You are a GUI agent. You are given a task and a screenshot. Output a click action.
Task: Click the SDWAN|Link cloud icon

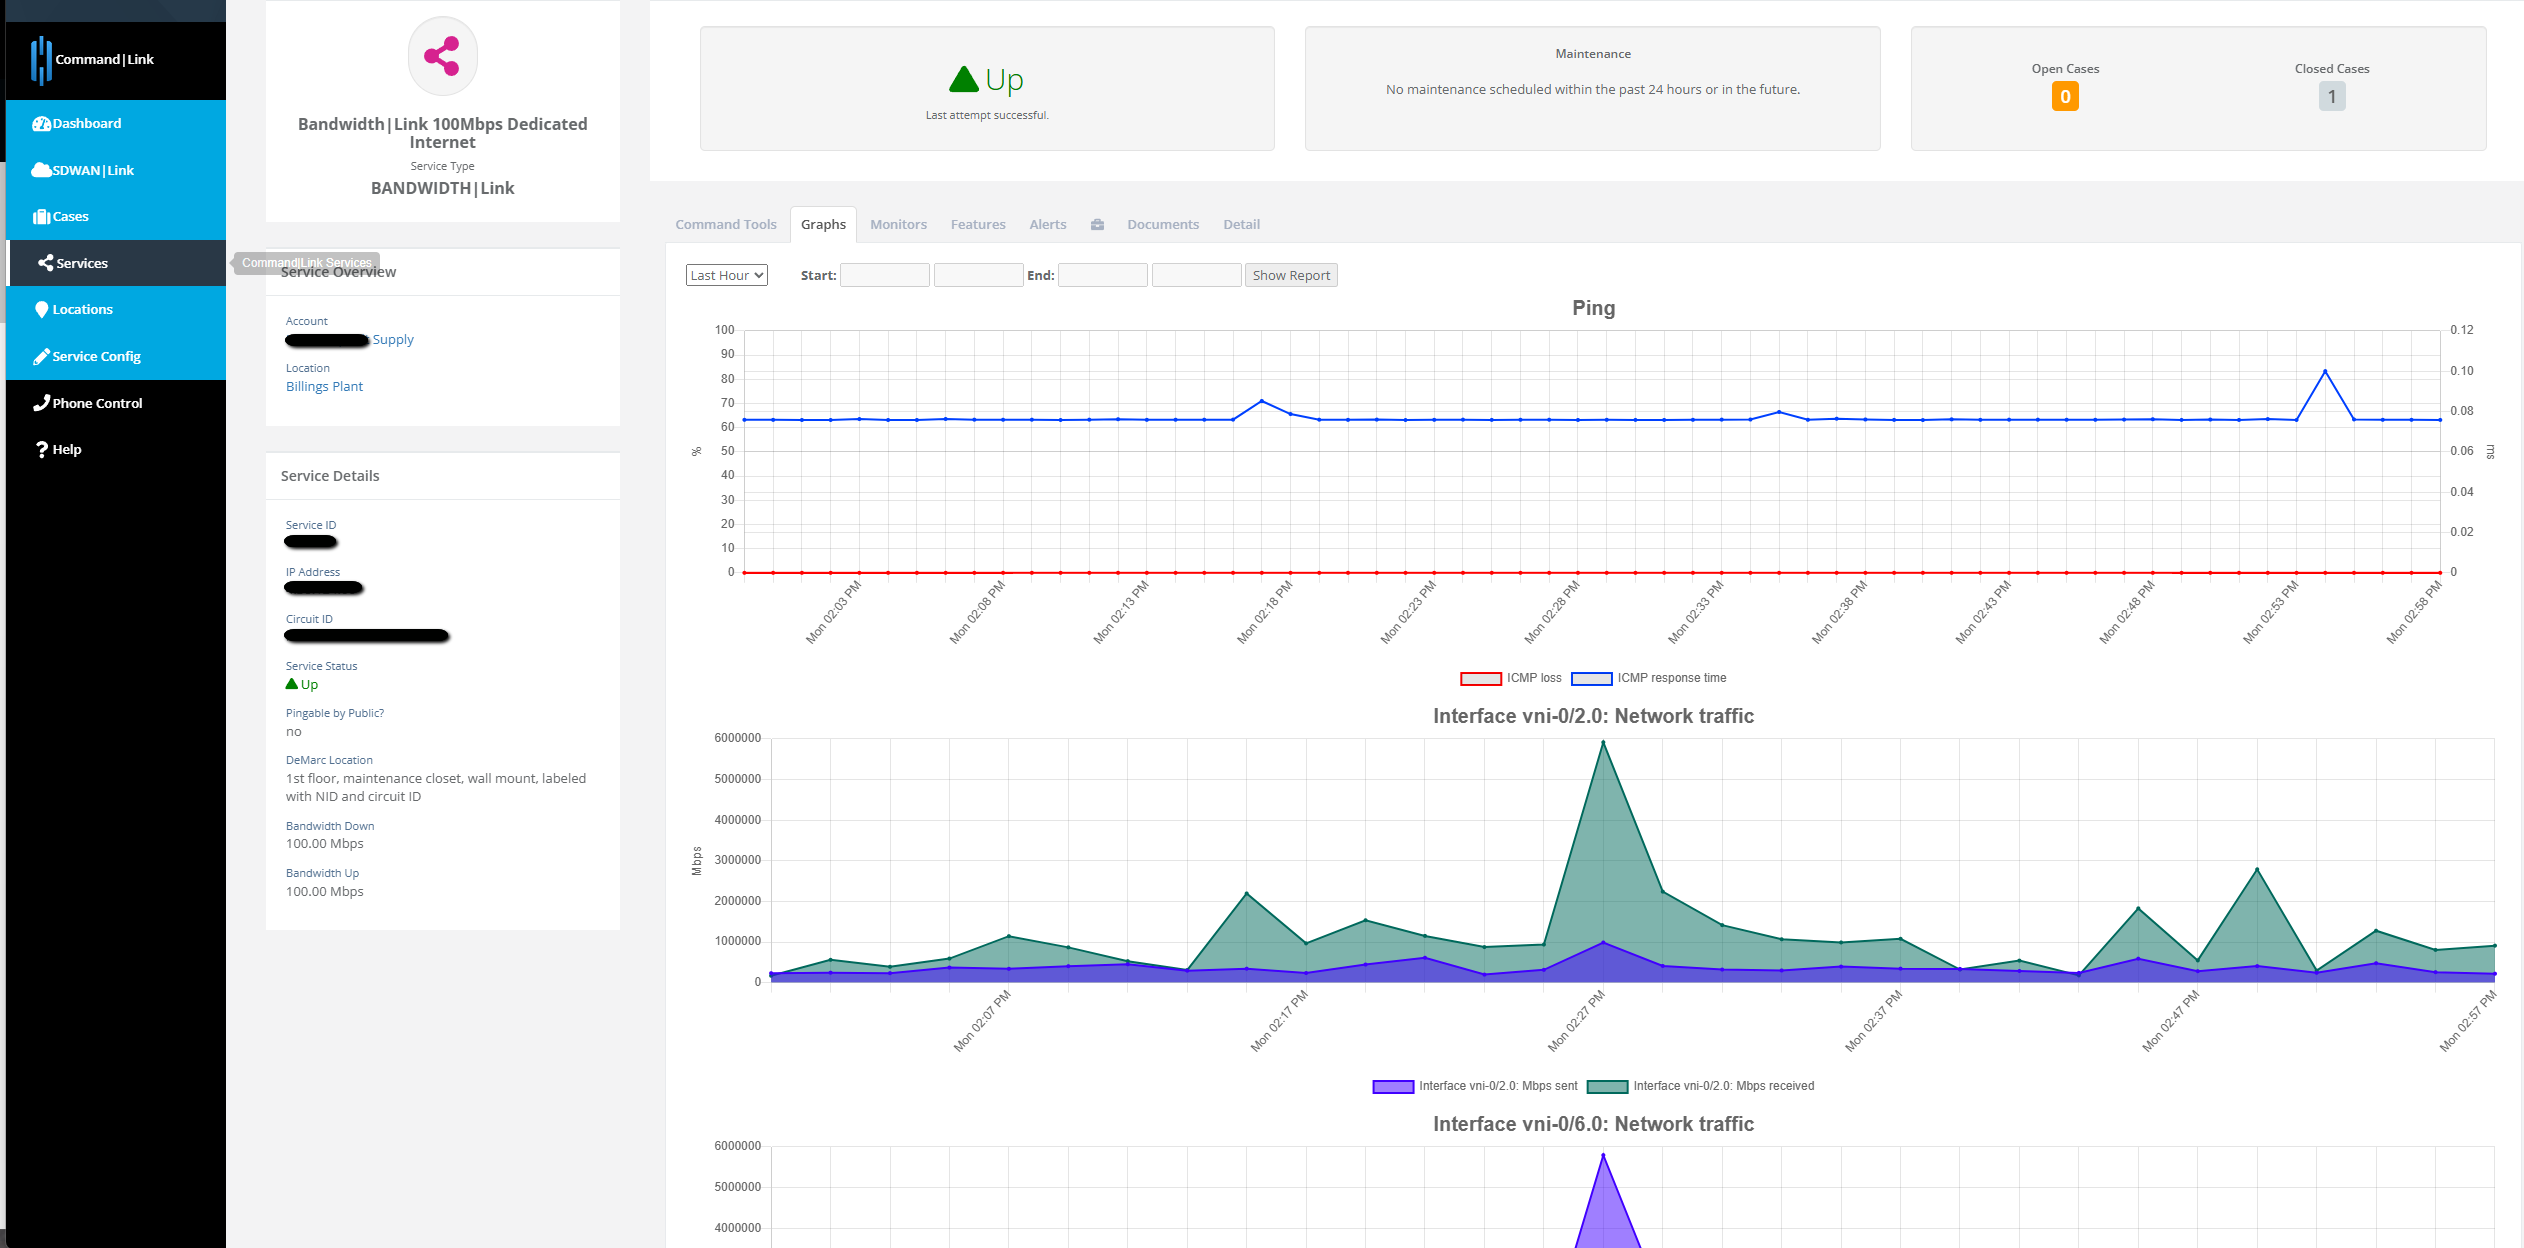41,170
